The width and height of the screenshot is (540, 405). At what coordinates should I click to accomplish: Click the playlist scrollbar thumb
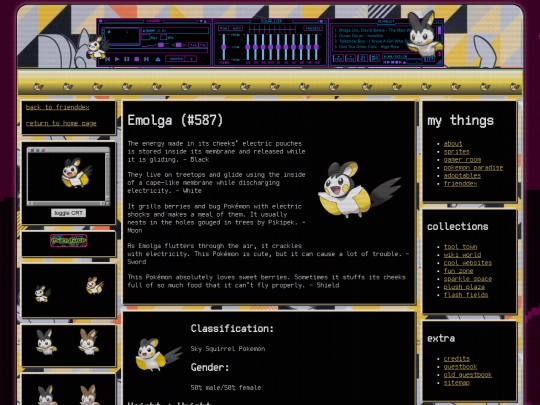point(439,30)
